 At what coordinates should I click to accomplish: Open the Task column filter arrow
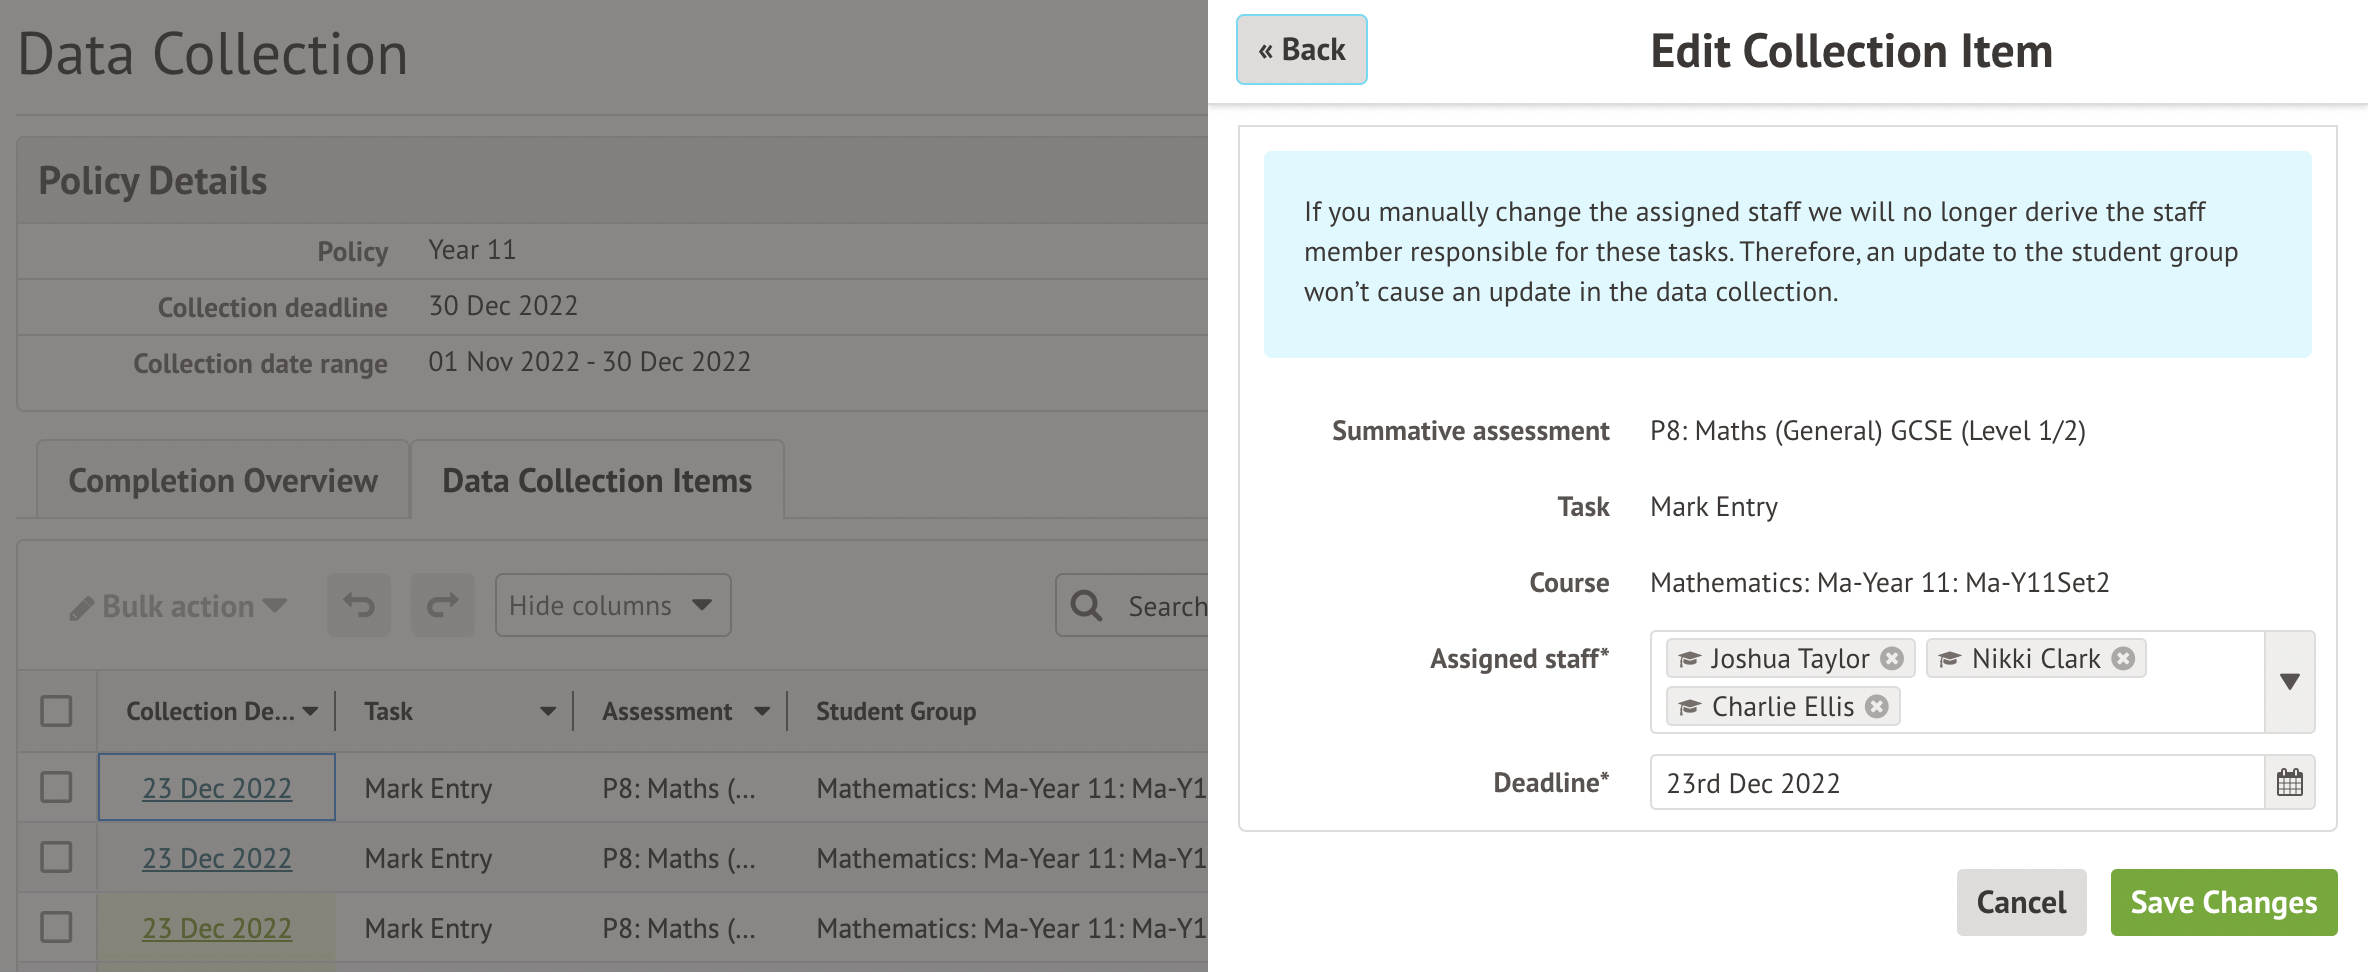[x=547, y=711]
